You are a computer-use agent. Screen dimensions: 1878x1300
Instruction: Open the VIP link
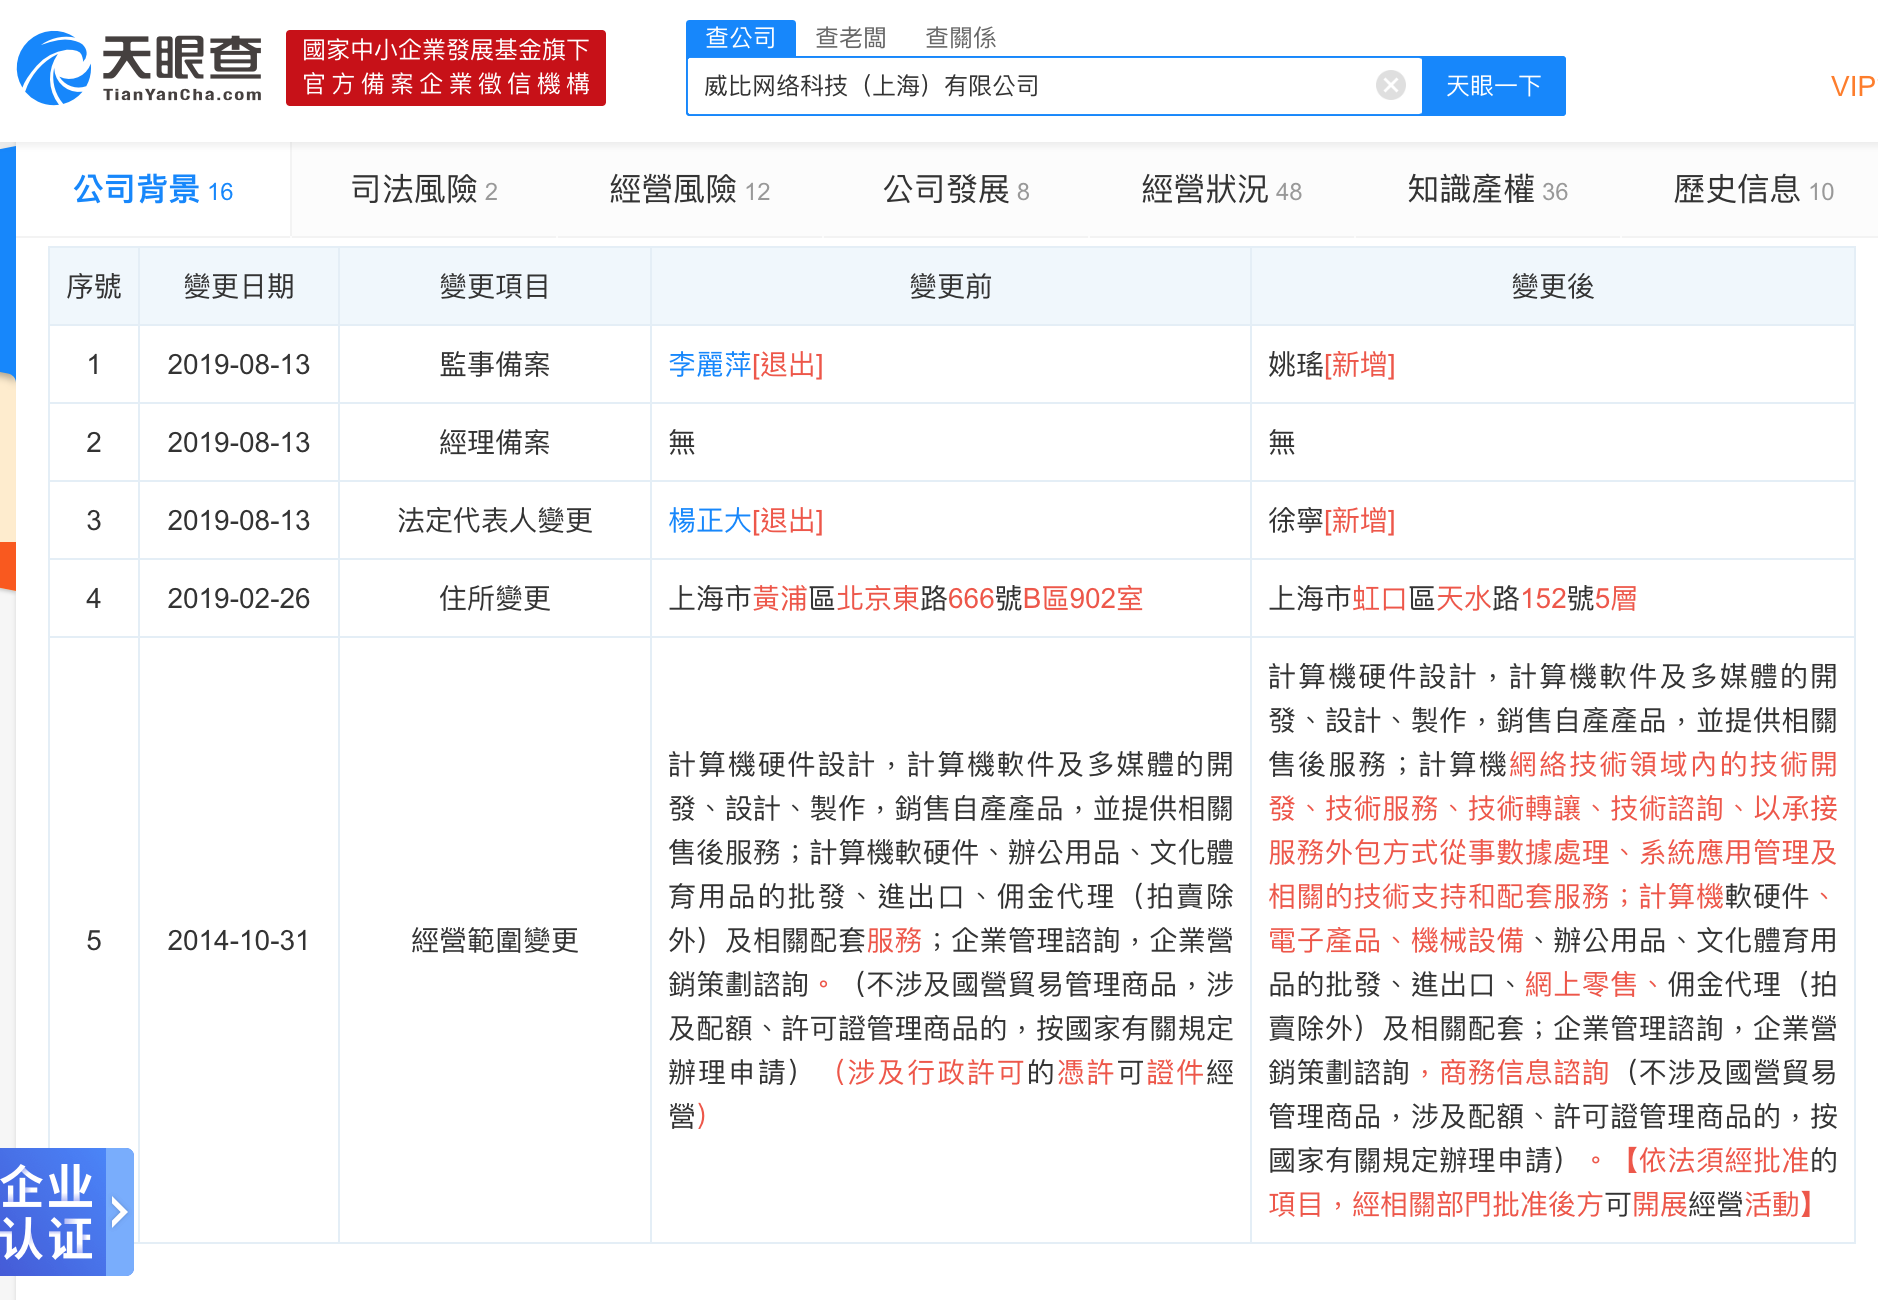[1853, 86]
